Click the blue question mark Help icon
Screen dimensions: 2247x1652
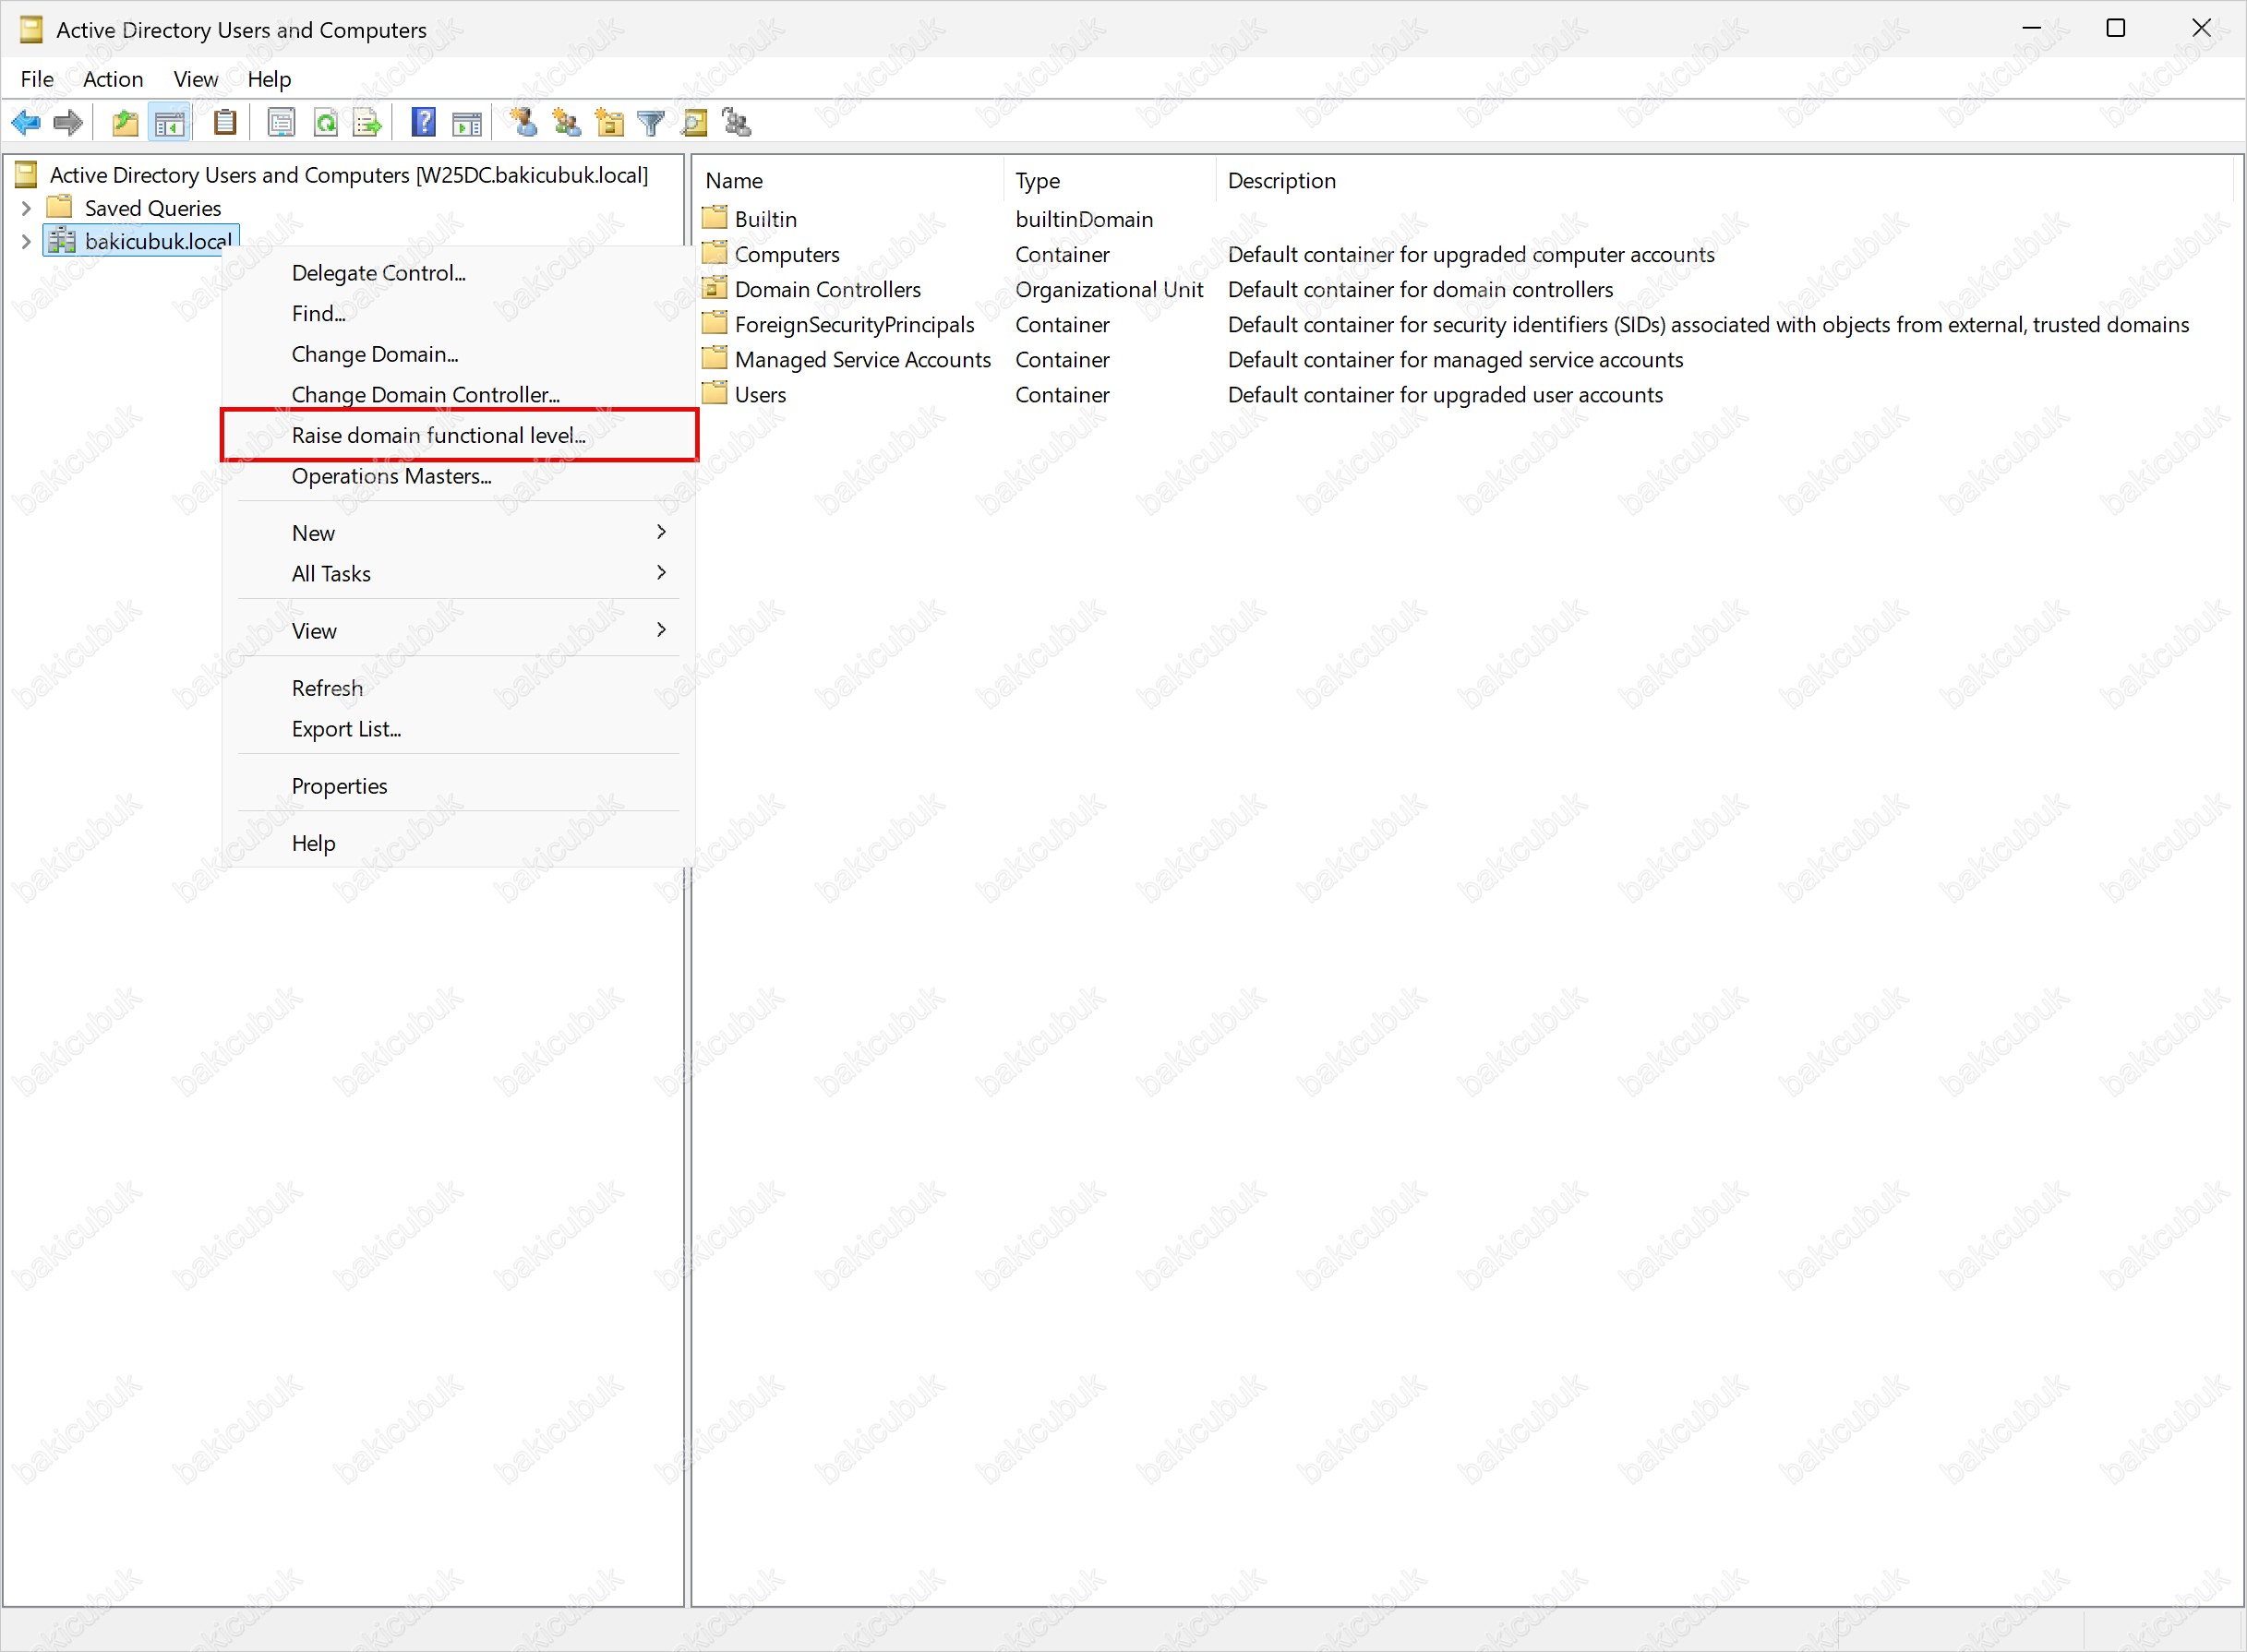click(x=424, y=123)
